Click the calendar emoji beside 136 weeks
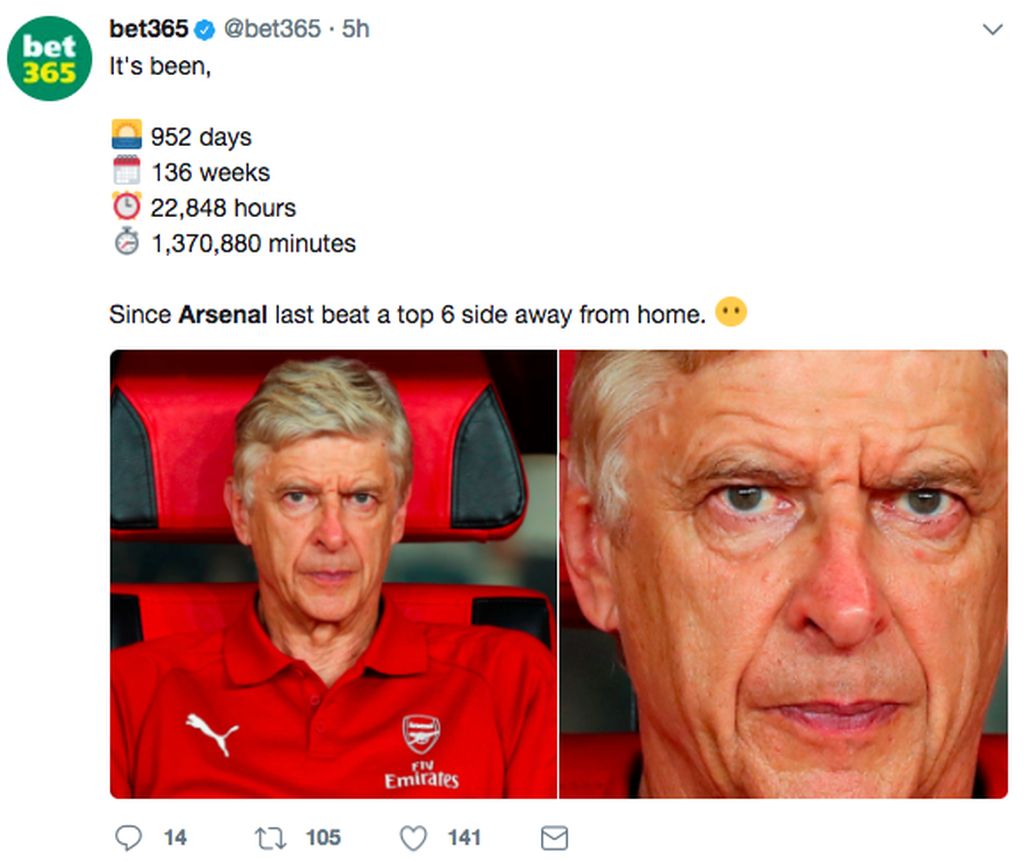This screenshot has width=1024, height=861. point(126,171)
